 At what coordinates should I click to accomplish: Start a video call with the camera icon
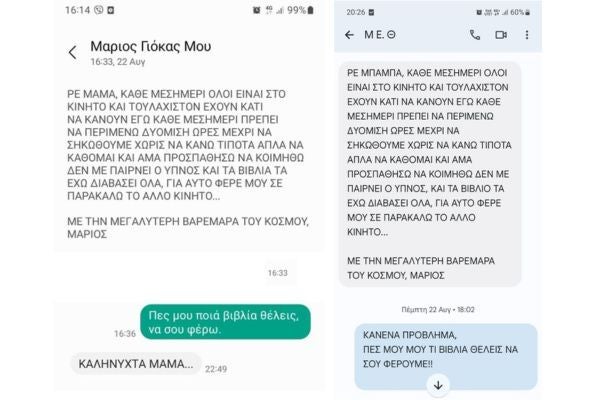coord(501,35)
